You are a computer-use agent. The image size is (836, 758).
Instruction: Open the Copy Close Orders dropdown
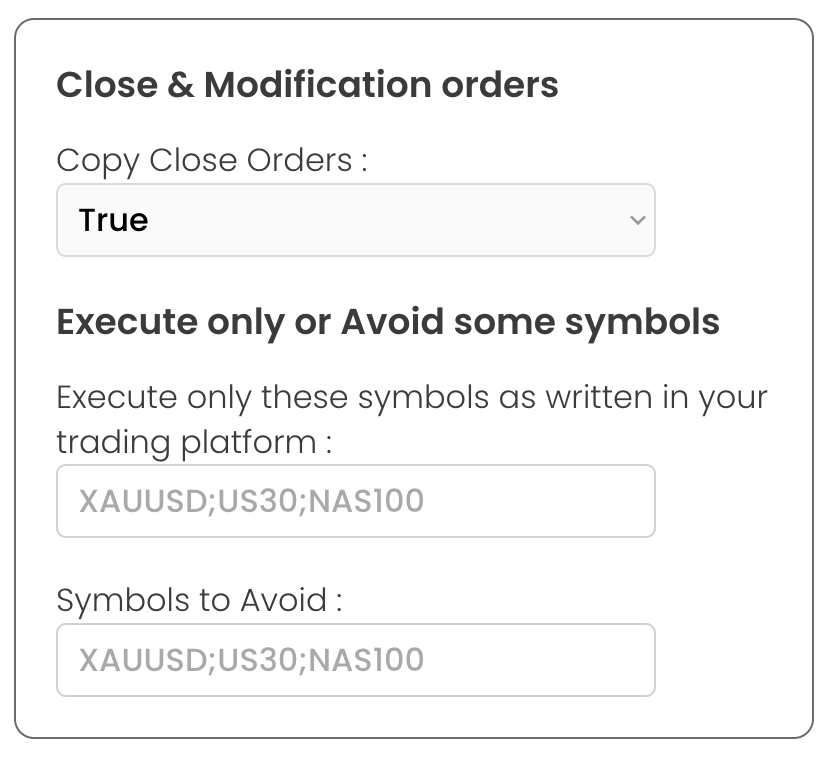(x=355, y=220)
